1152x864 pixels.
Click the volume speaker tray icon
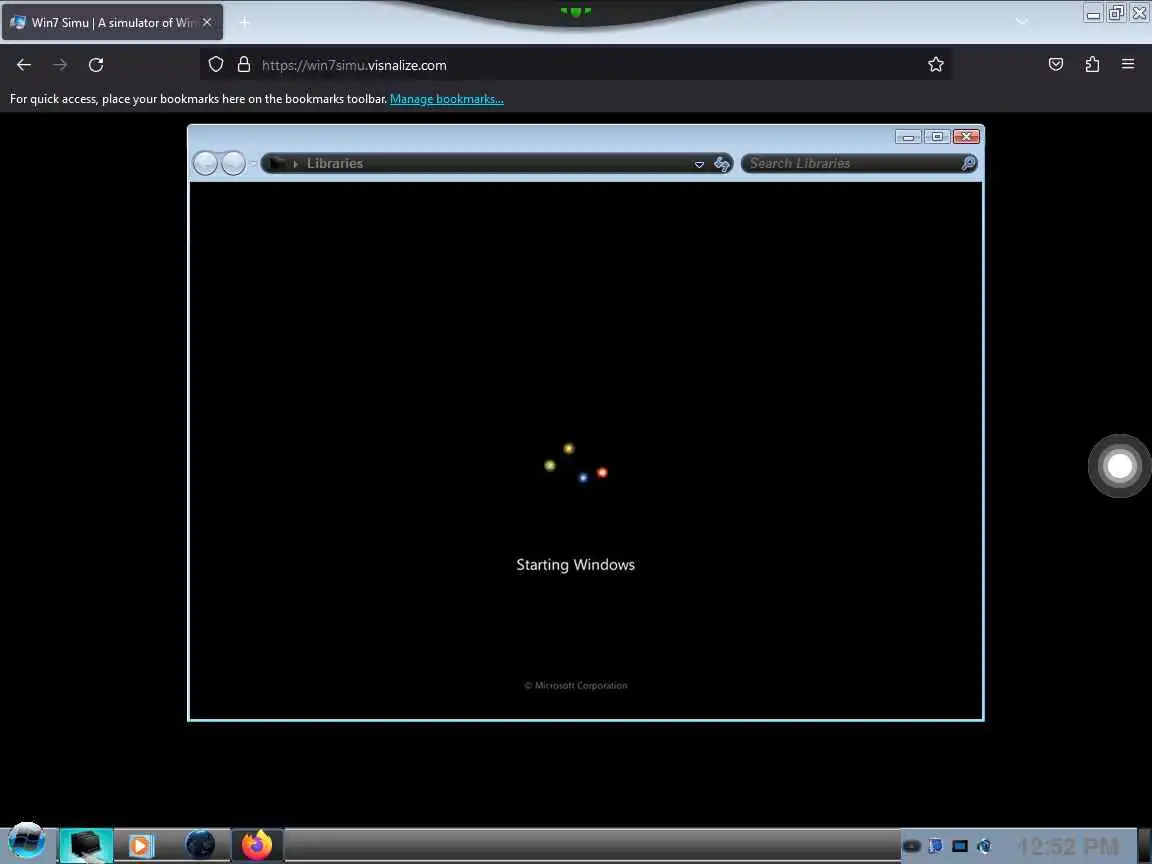(984, 846)
